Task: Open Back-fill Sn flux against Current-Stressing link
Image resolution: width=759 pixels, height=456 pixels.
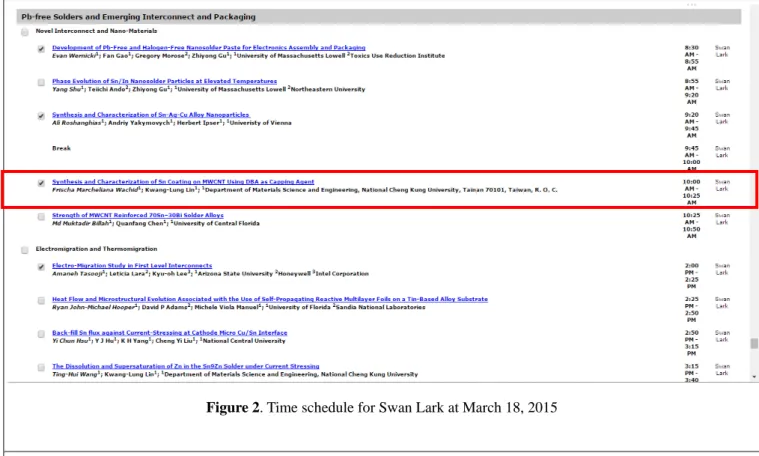Action: [169, 333]
